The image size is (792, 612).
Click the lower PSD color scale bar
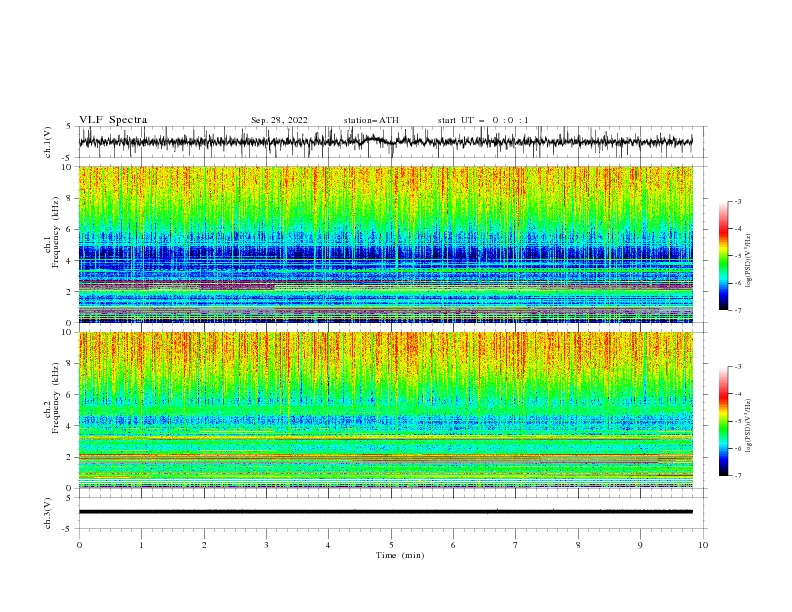pyautogui.click(x=723, y=421)
